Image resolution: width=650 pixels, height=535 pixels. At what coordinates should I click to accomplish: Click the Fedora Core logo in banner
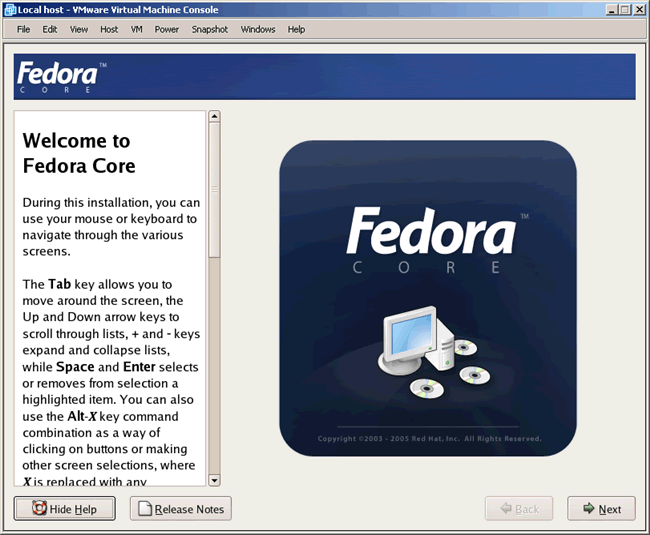60,77
